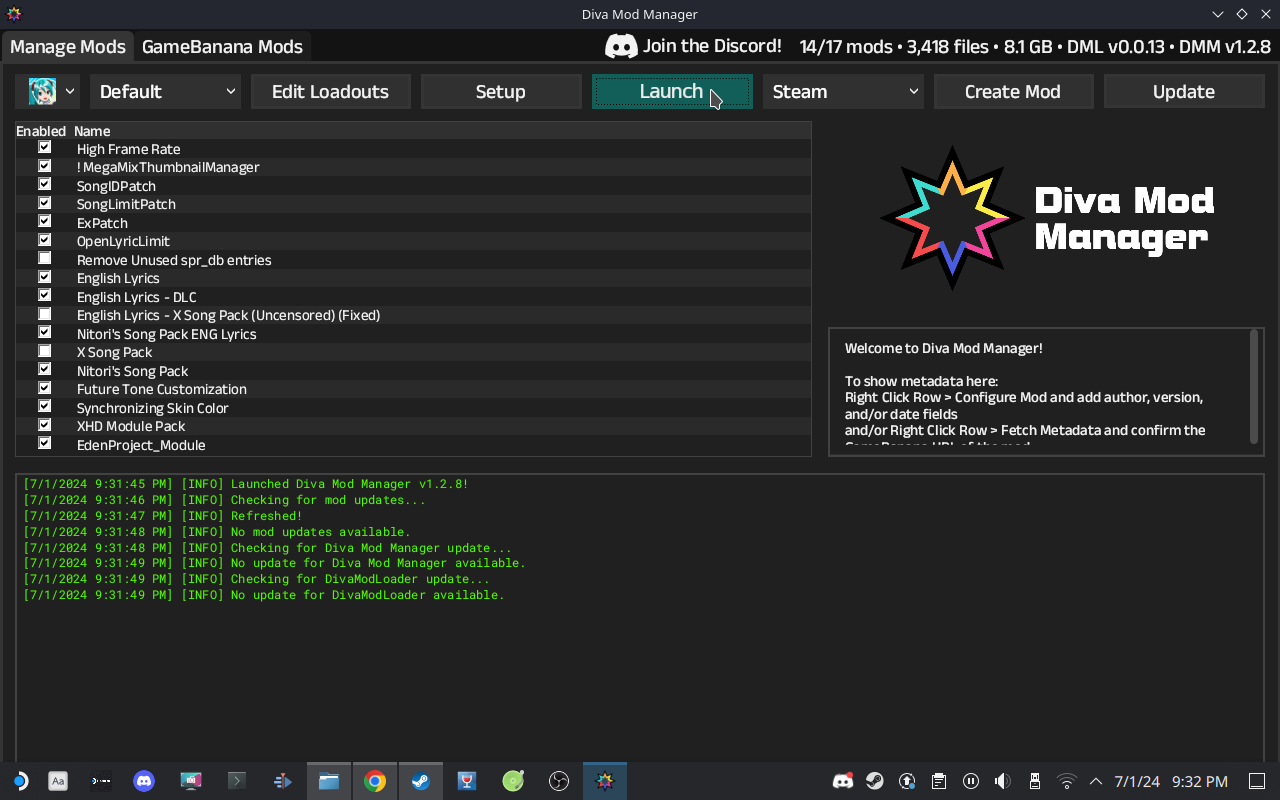1280x800 pixels.
Task: Switch to Google Chrome in the taskbar
Action: tap(375, 781)
